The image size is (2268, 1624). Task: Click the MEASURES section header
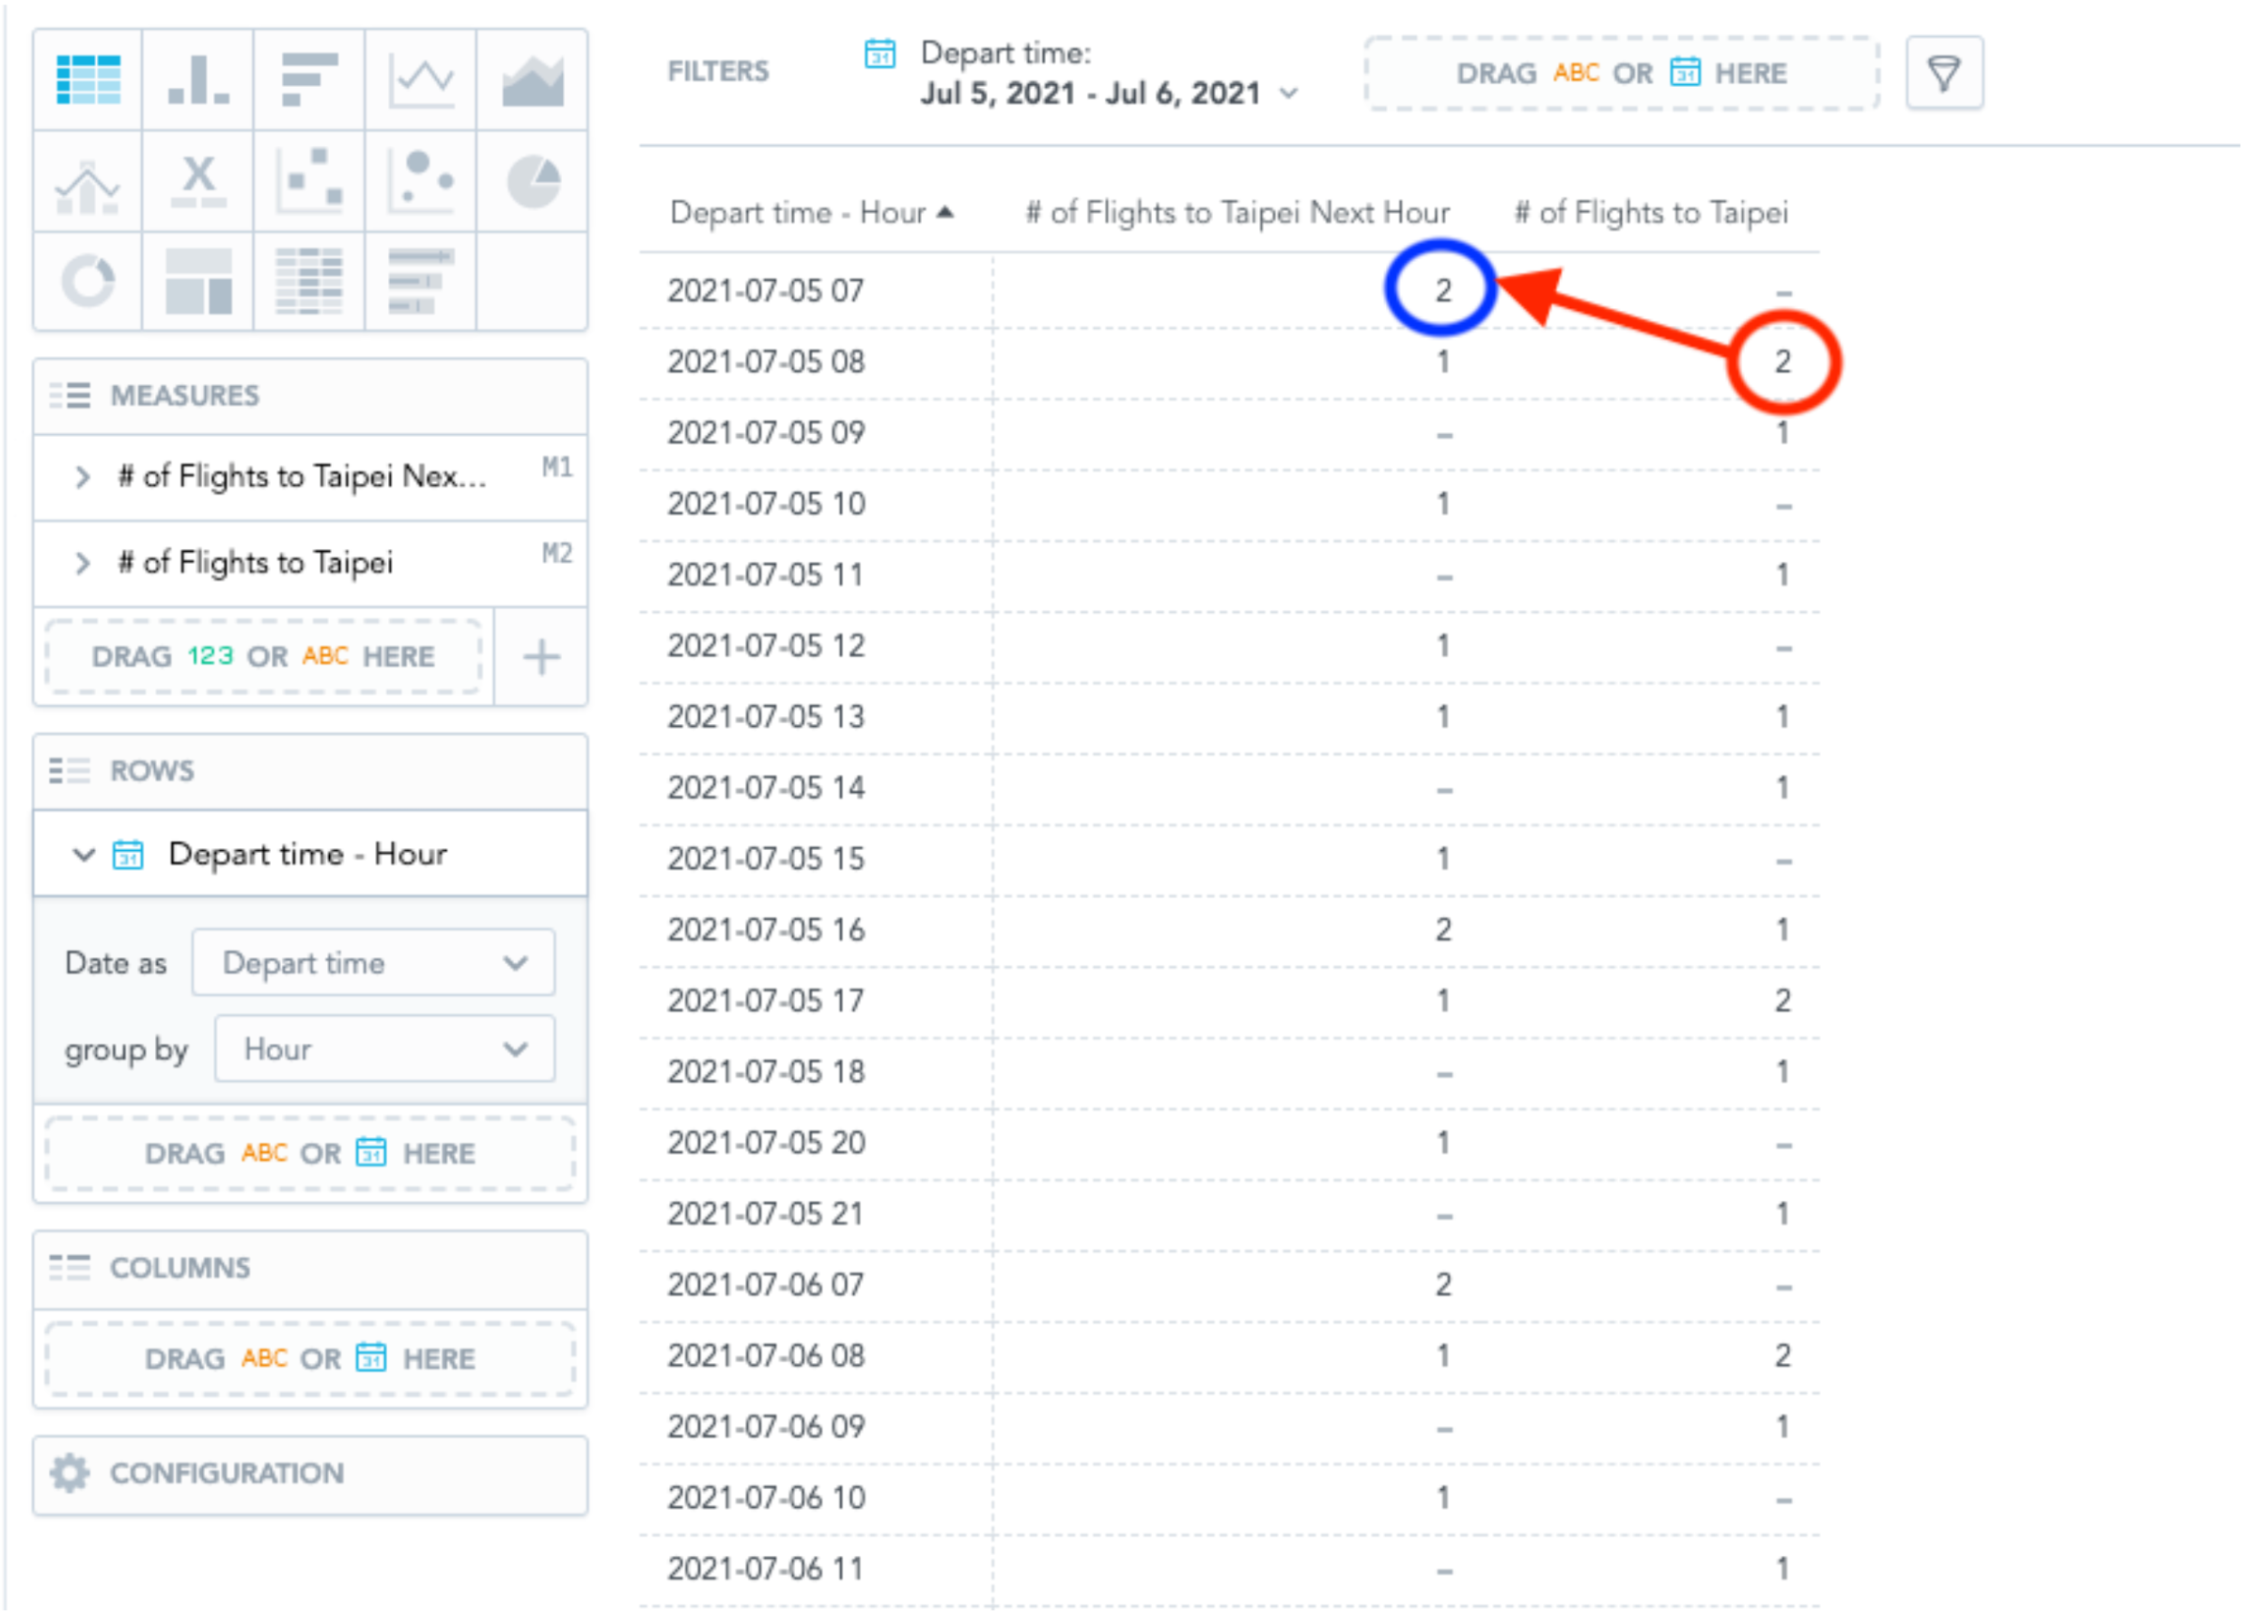pyautogui.click(x=310, y=396)
